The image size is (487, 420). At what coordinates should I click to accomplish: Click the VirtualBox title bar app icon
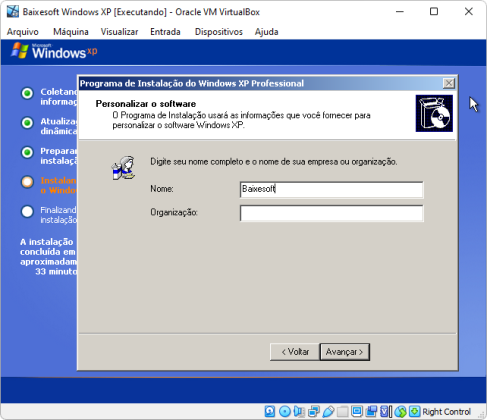(13, 11)
